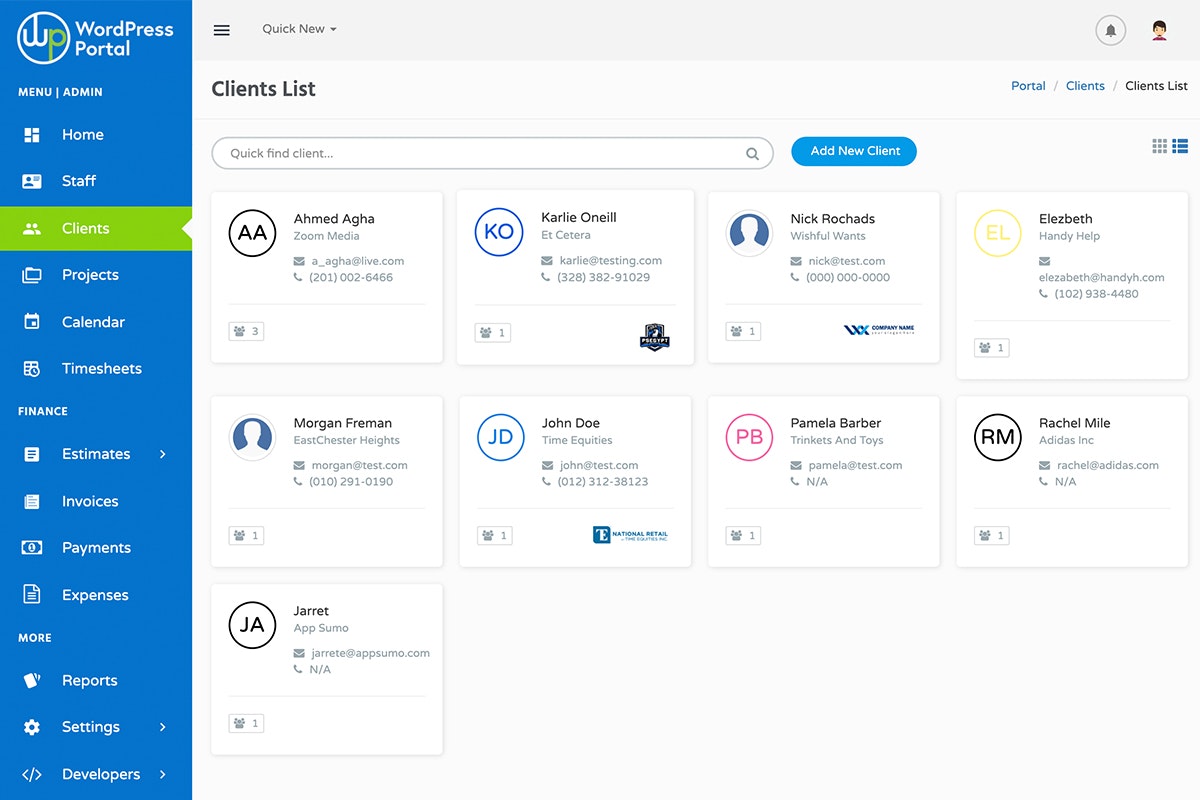Click email jarrete@appsumo.com
Screen dimensions: 1200x800
coord(370,653)
